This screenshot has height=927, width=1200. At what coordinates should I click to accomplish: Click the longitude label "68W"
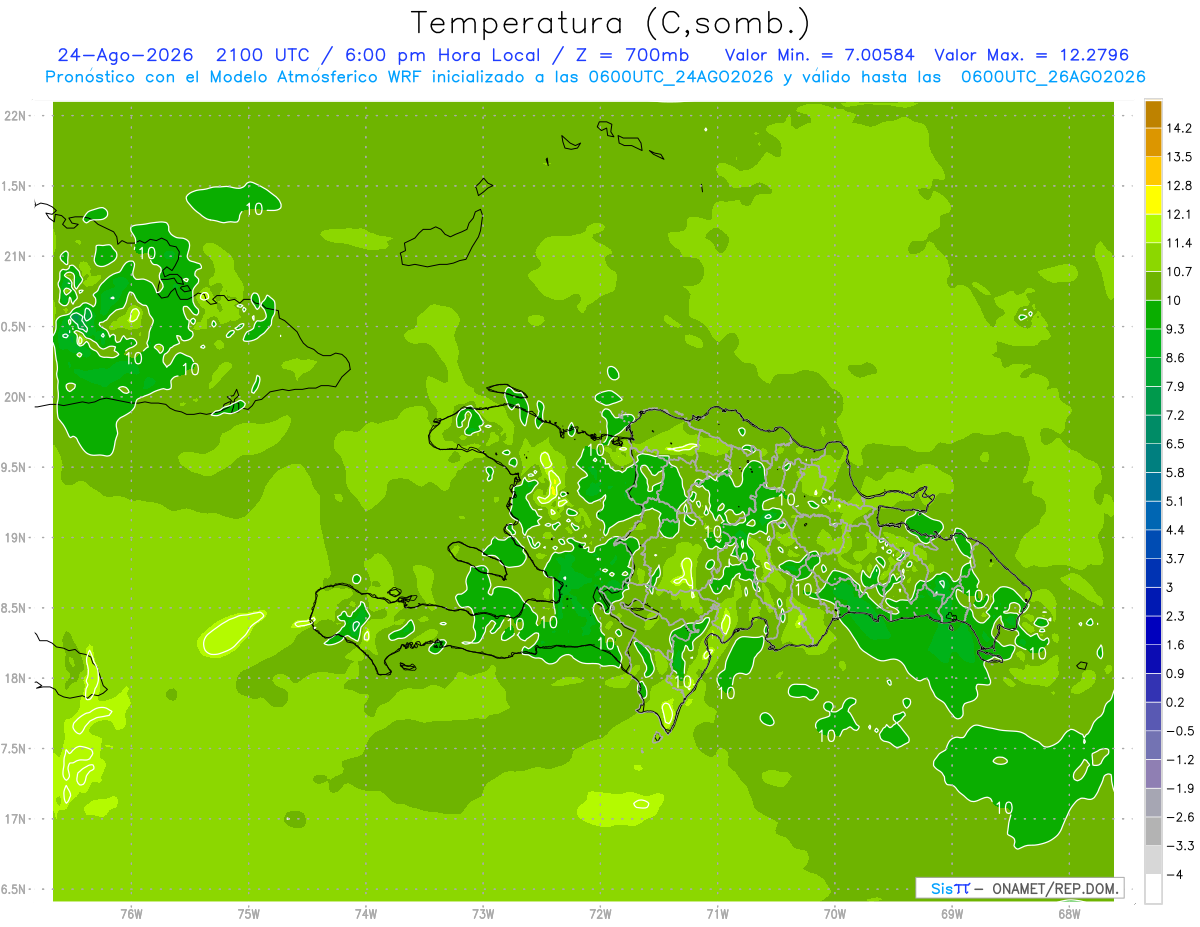pos(1069,913)
